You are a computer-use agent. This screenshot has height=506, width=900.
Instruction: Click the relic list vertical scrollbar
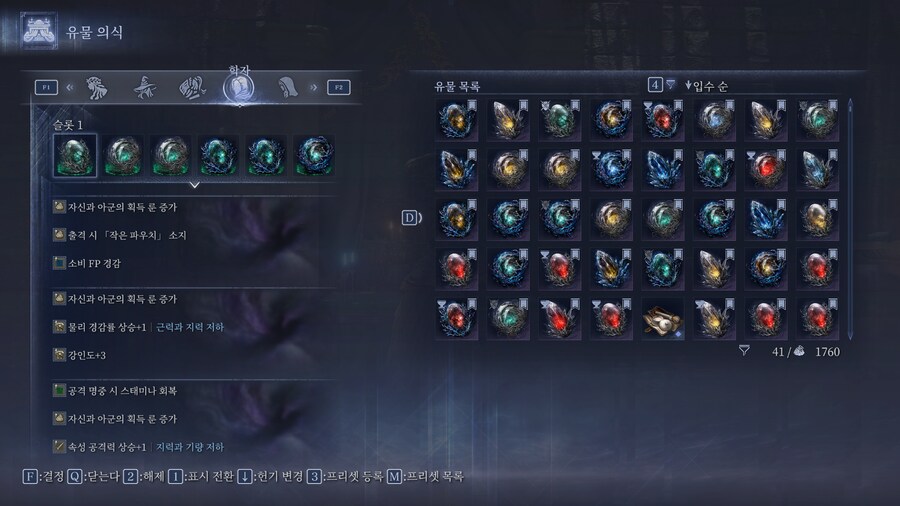click(x=850, y=220)
